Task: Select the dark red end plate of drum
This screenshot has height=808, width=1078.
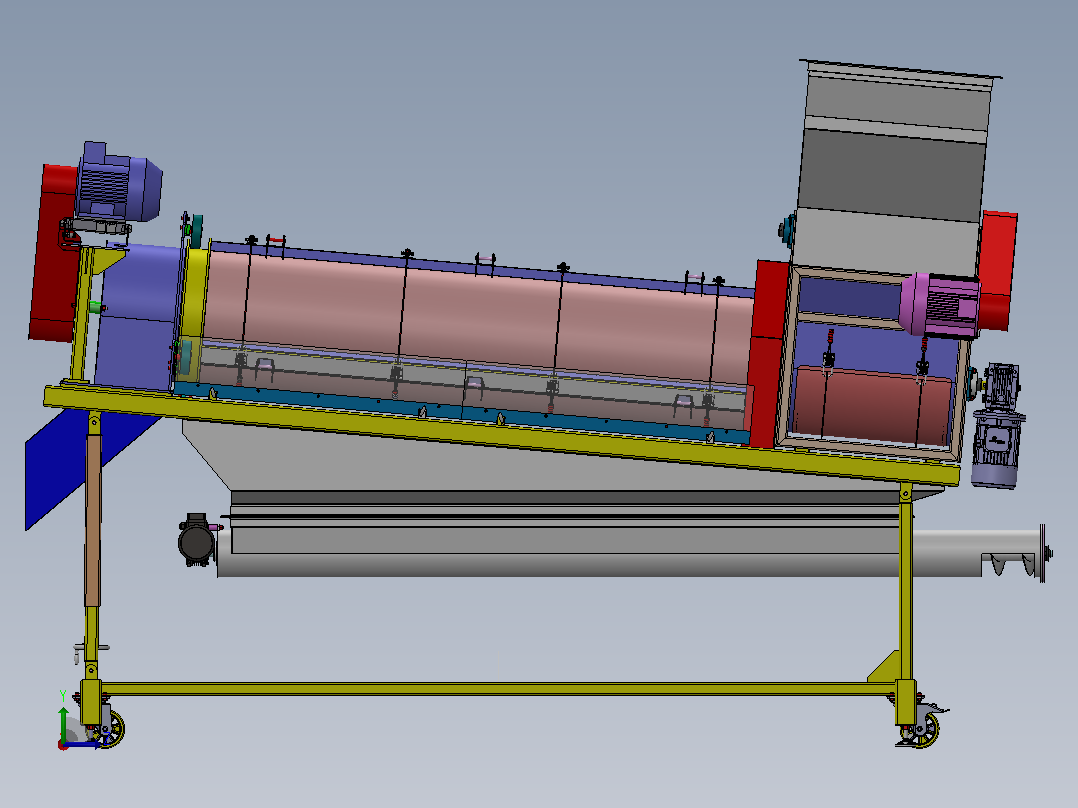Action: 768,354
